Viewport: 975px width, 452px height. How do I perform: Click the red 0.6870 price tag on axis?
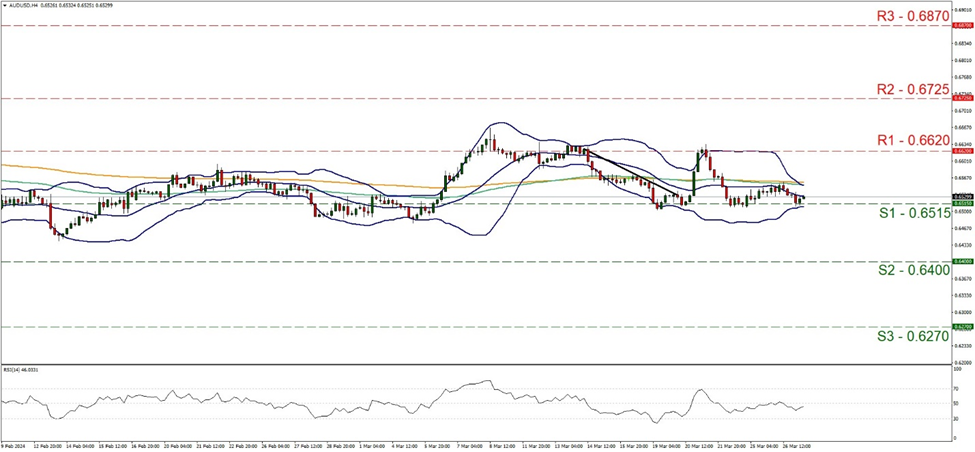[961, 26]
